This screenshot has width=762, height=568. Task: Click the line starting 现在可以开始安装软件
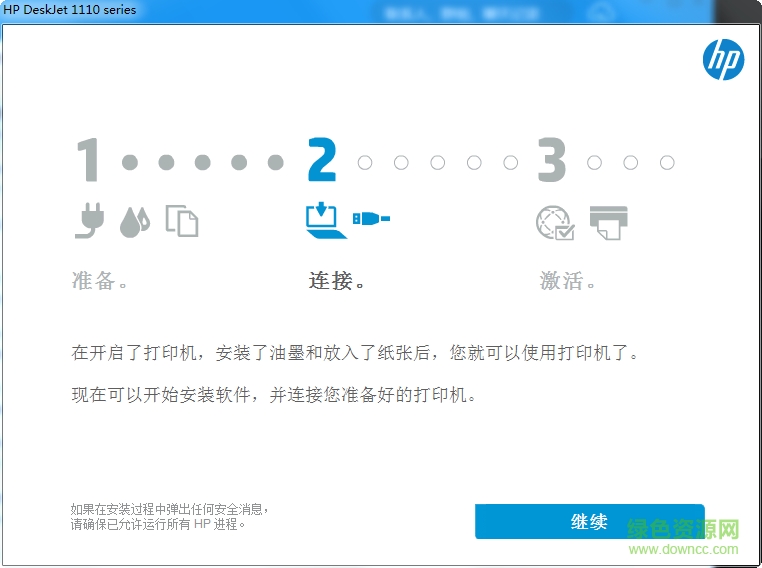point(274,395)
